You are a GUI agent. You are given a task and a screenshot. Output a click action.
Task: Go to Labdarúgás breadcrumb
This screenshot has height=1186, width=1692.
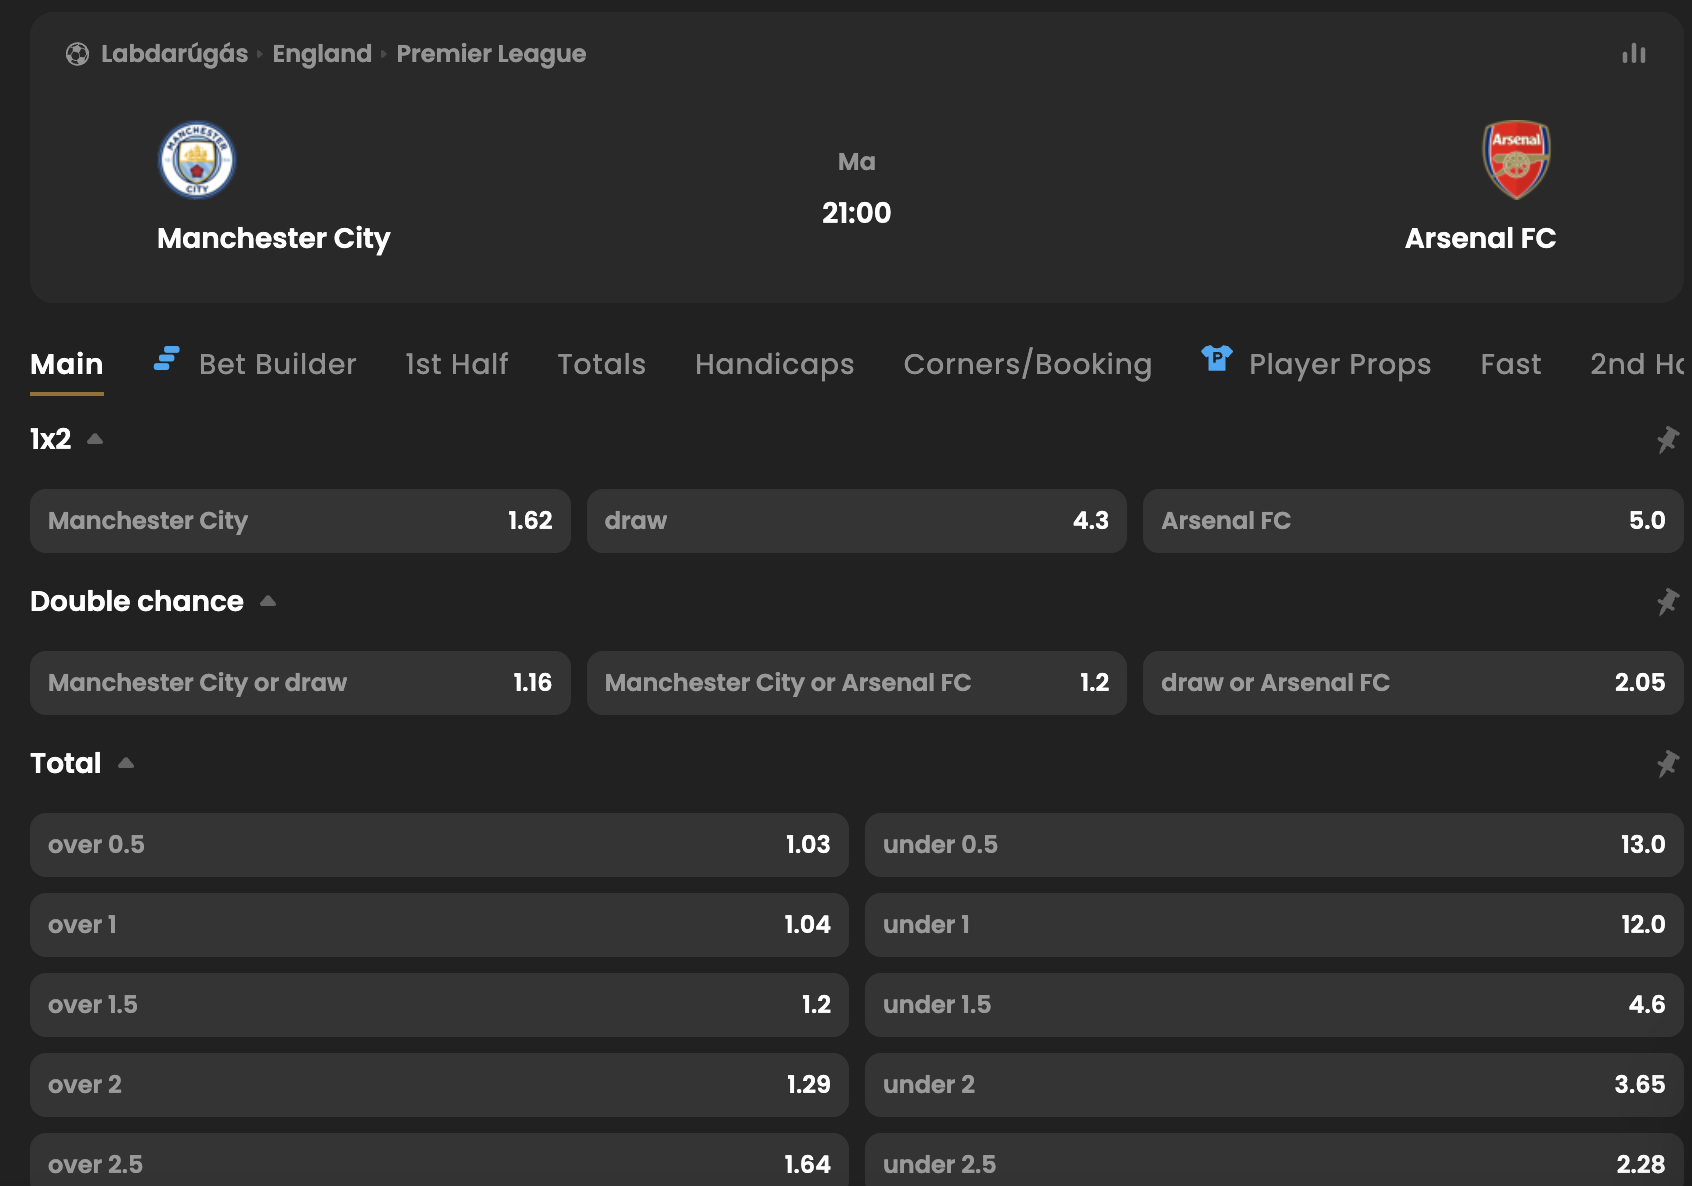[x=174, y=54]
